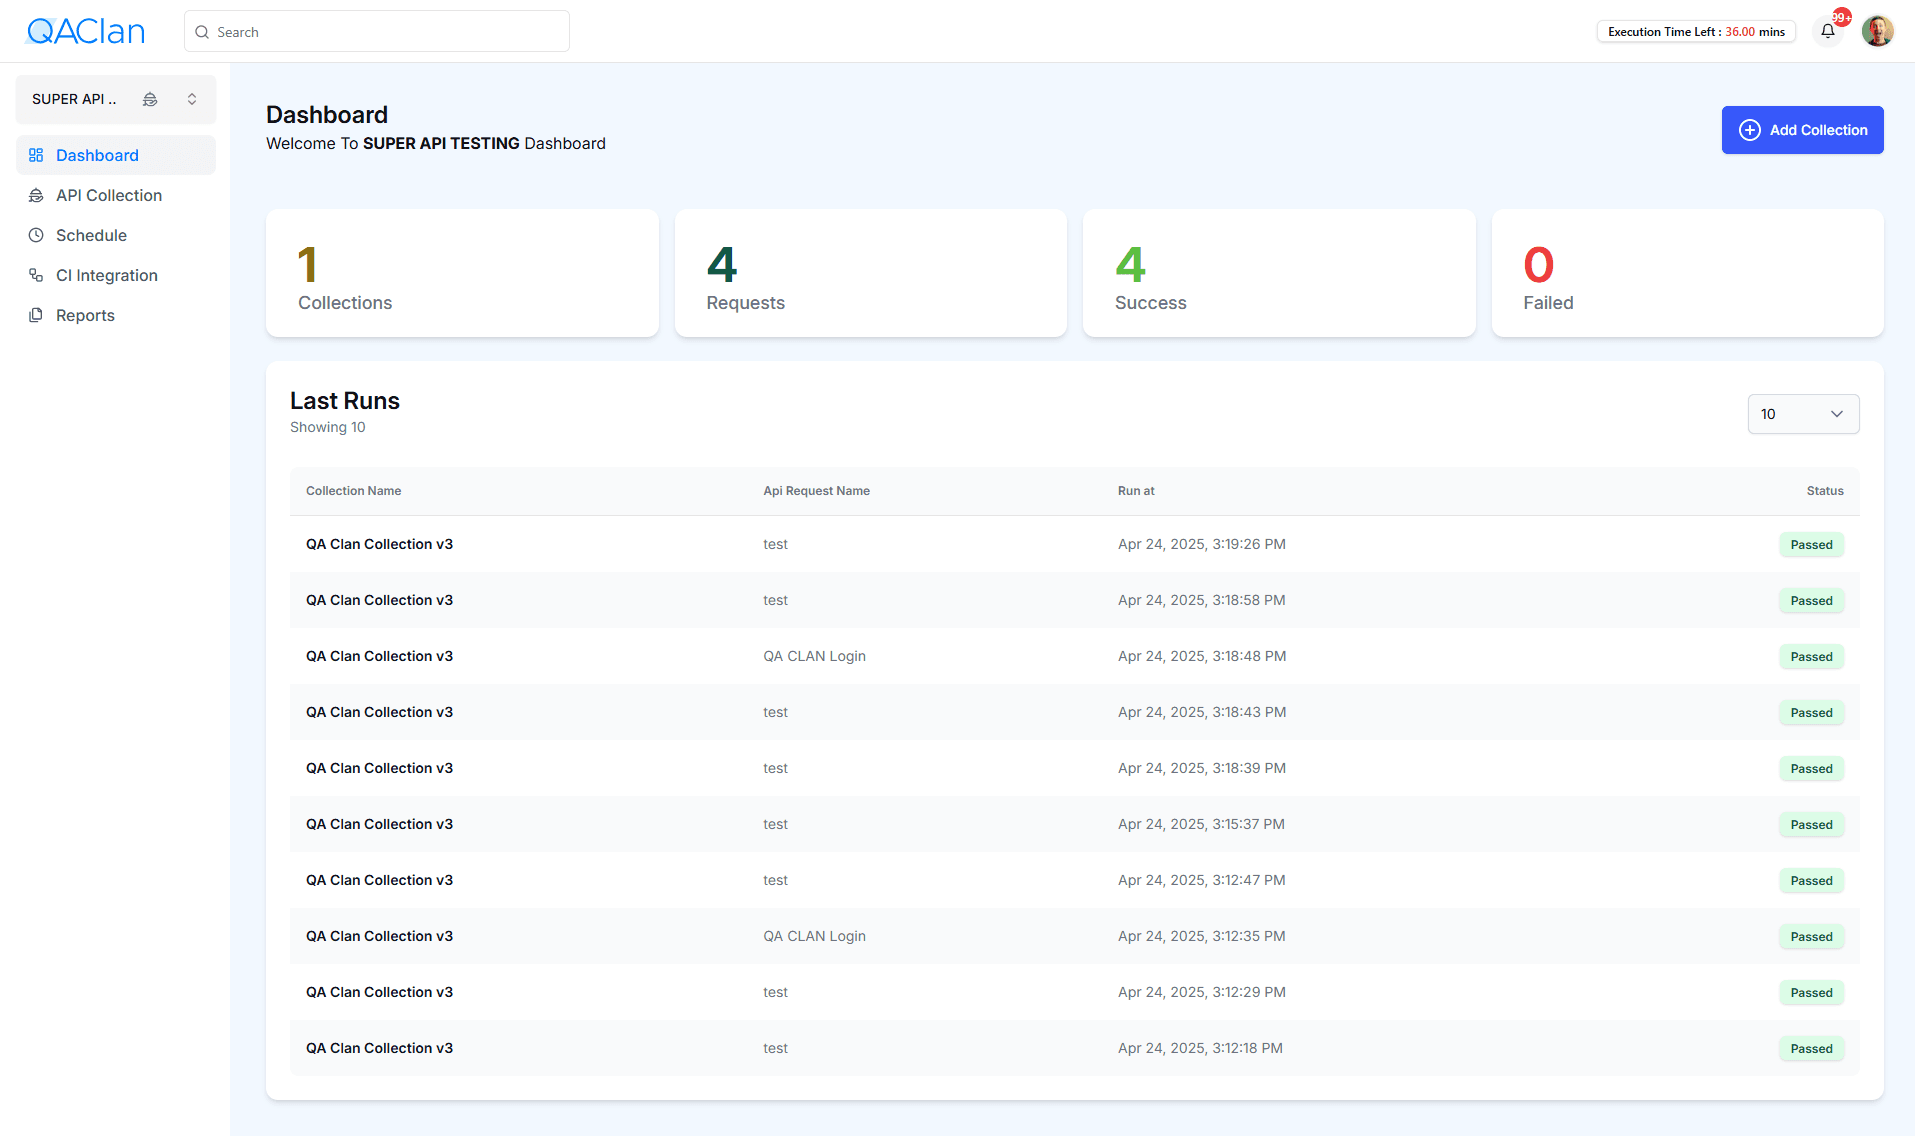Click Passed badge for 3:18:58 PM run
This screenshot has height=1136, width=1915.
tap(1811, 601)
